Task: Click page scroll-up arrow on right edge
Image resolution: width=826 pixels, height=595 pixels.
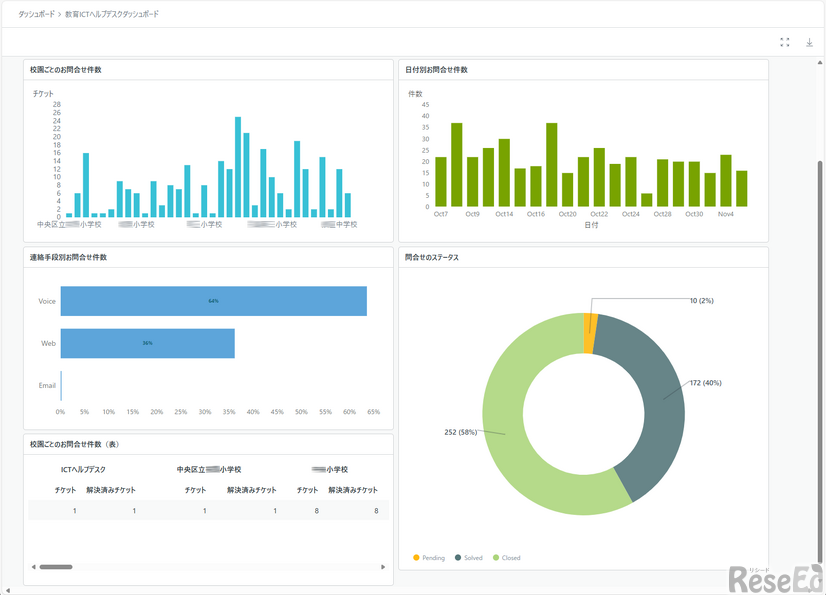Action: (821, 64)
